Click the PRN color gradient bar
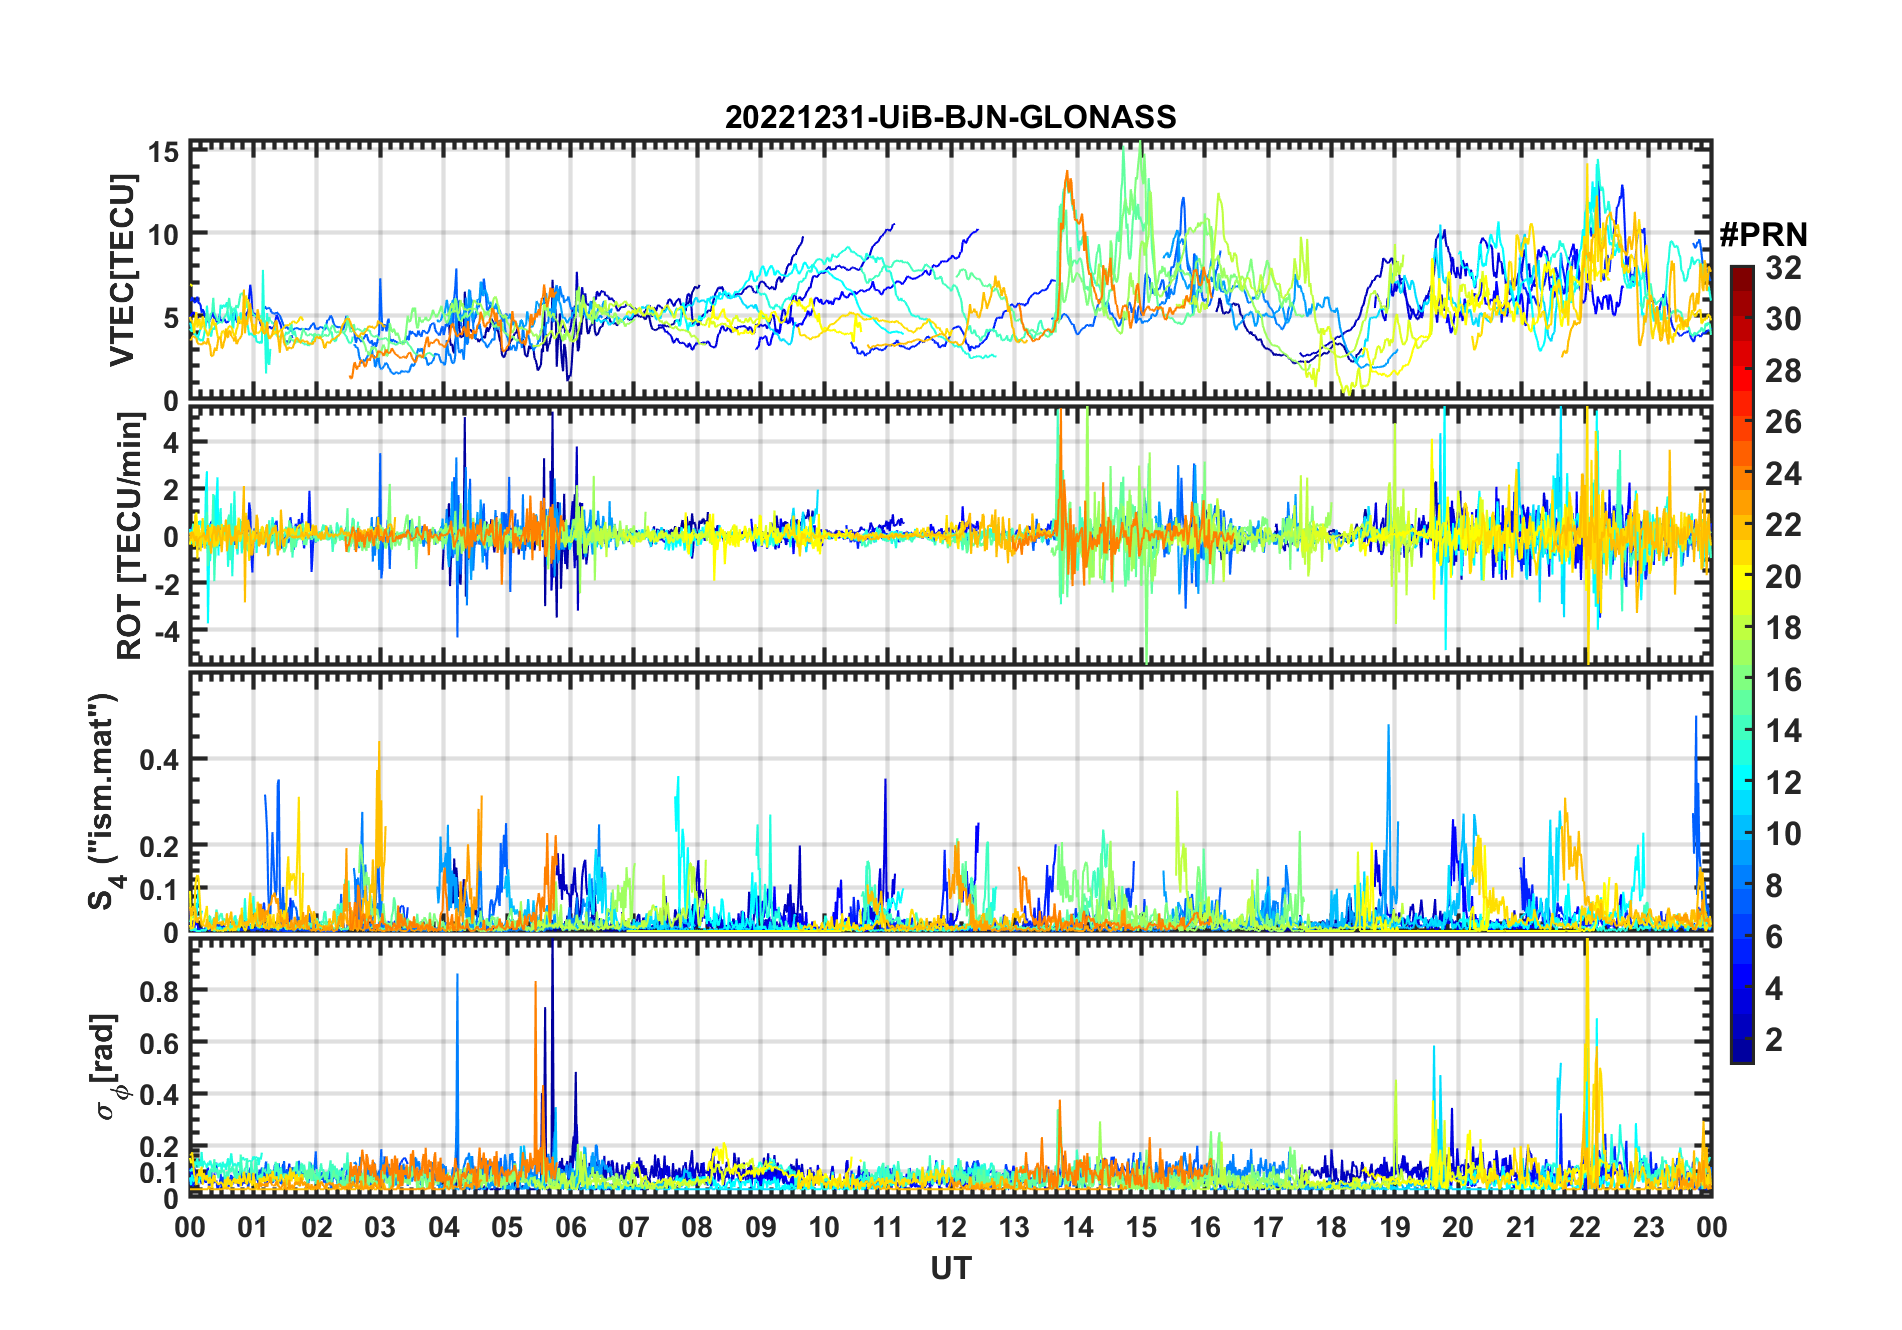 coord(1741,664)
